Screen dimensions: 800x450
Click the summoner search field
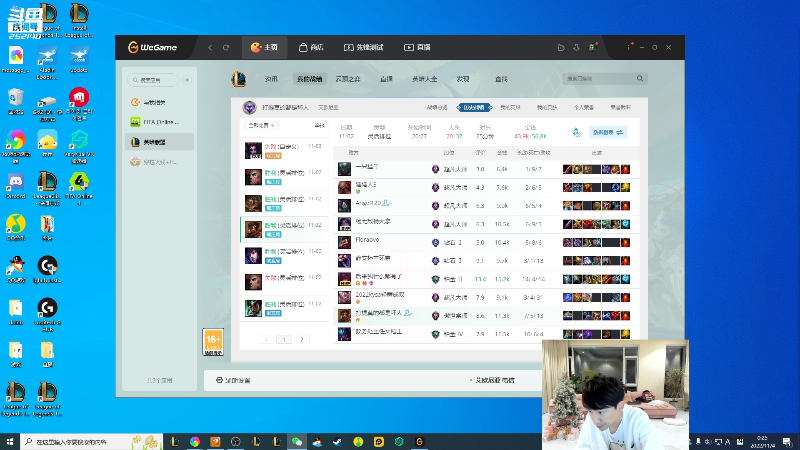[600, 79]
